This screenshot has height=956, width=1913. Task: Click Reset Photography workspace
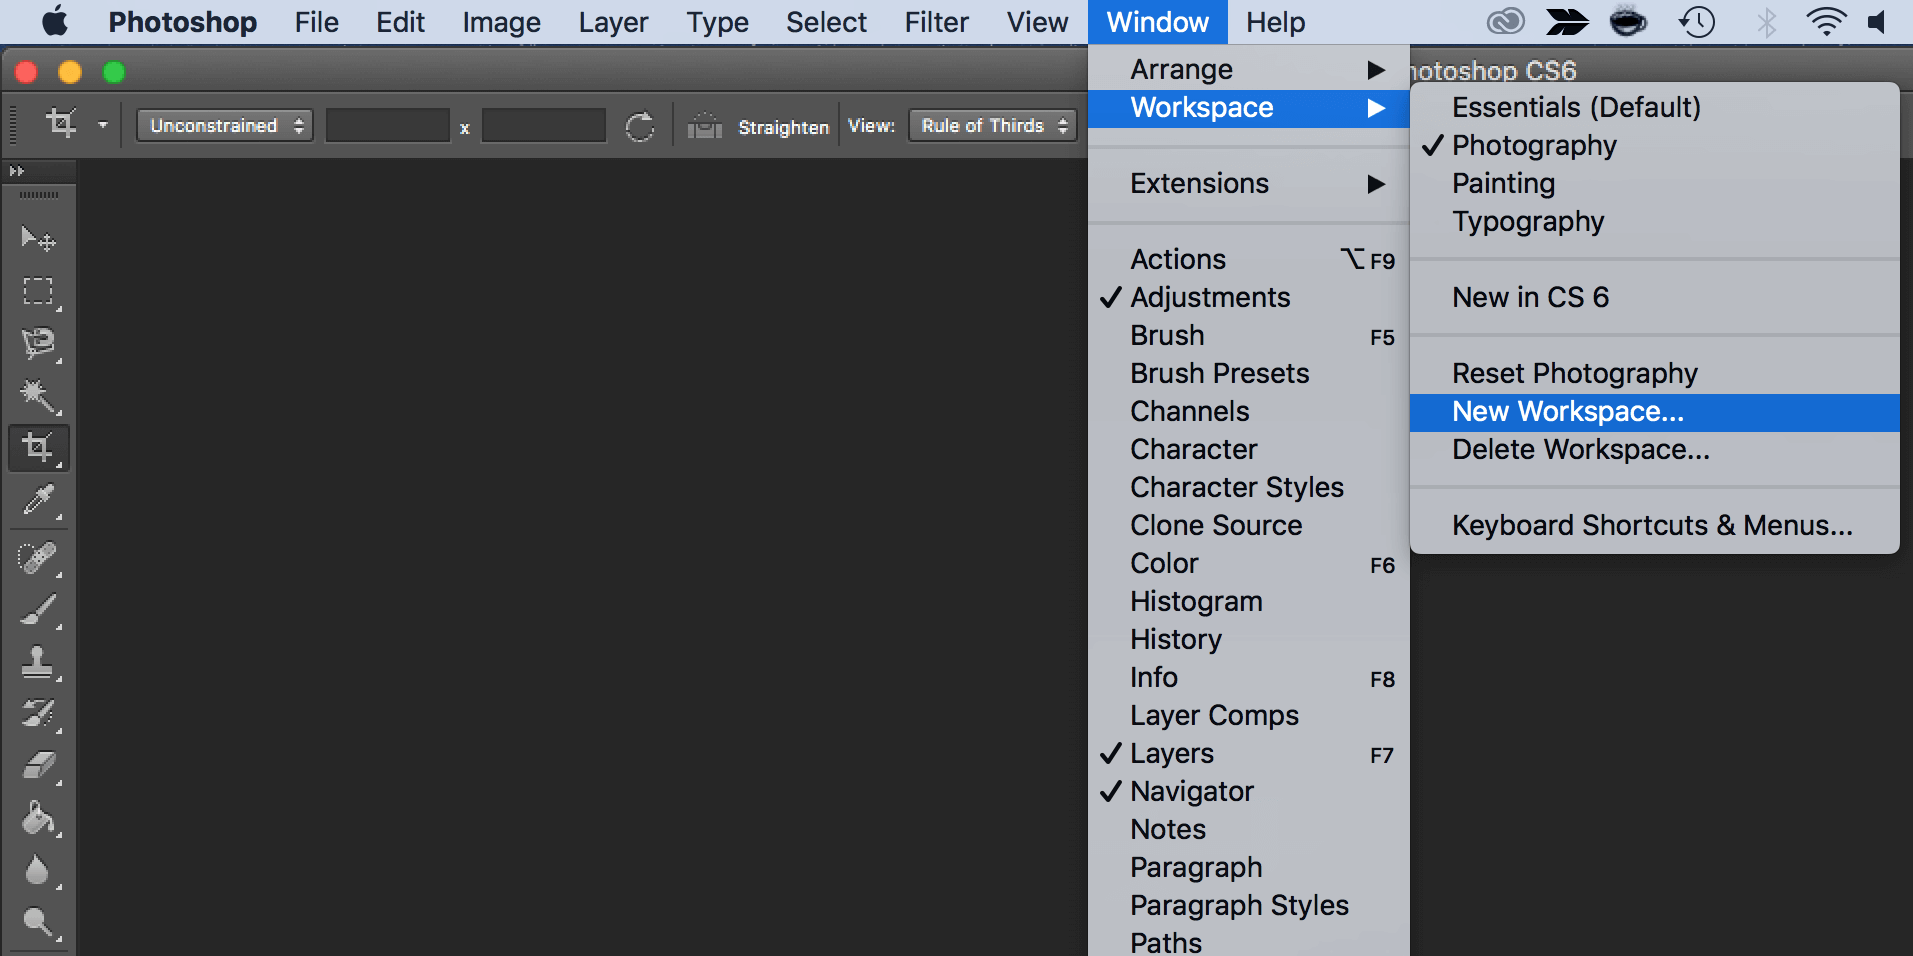(1574, 374)
